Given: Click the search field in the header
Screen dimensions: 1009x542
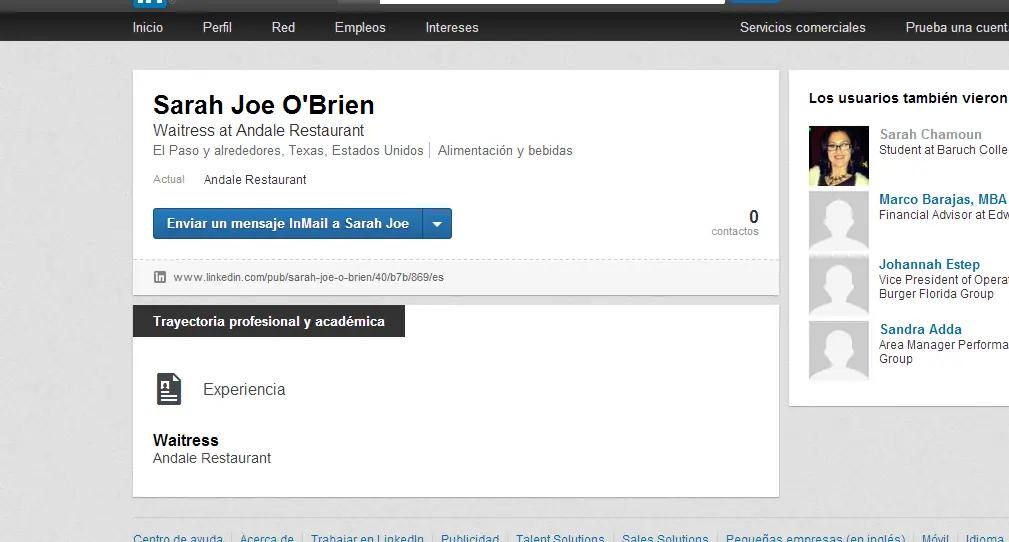Looking at the screenshot, I should pyautogui.click(x=552, y=3).
